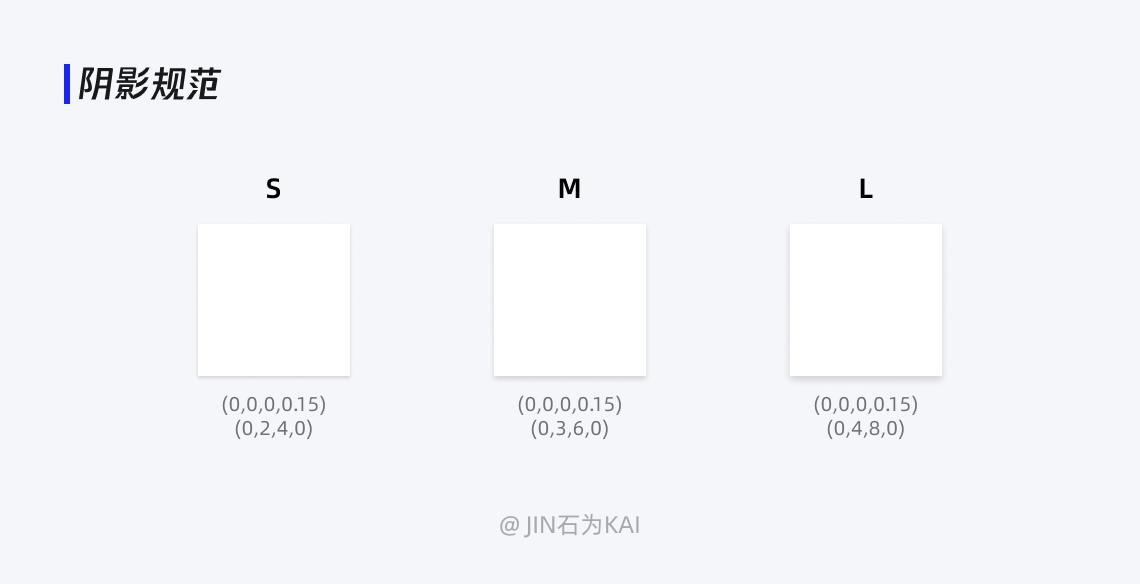The height and width of the screenshot is (584, 1140).
Task: Click the white card under M
Action: (x=569, y=300)
